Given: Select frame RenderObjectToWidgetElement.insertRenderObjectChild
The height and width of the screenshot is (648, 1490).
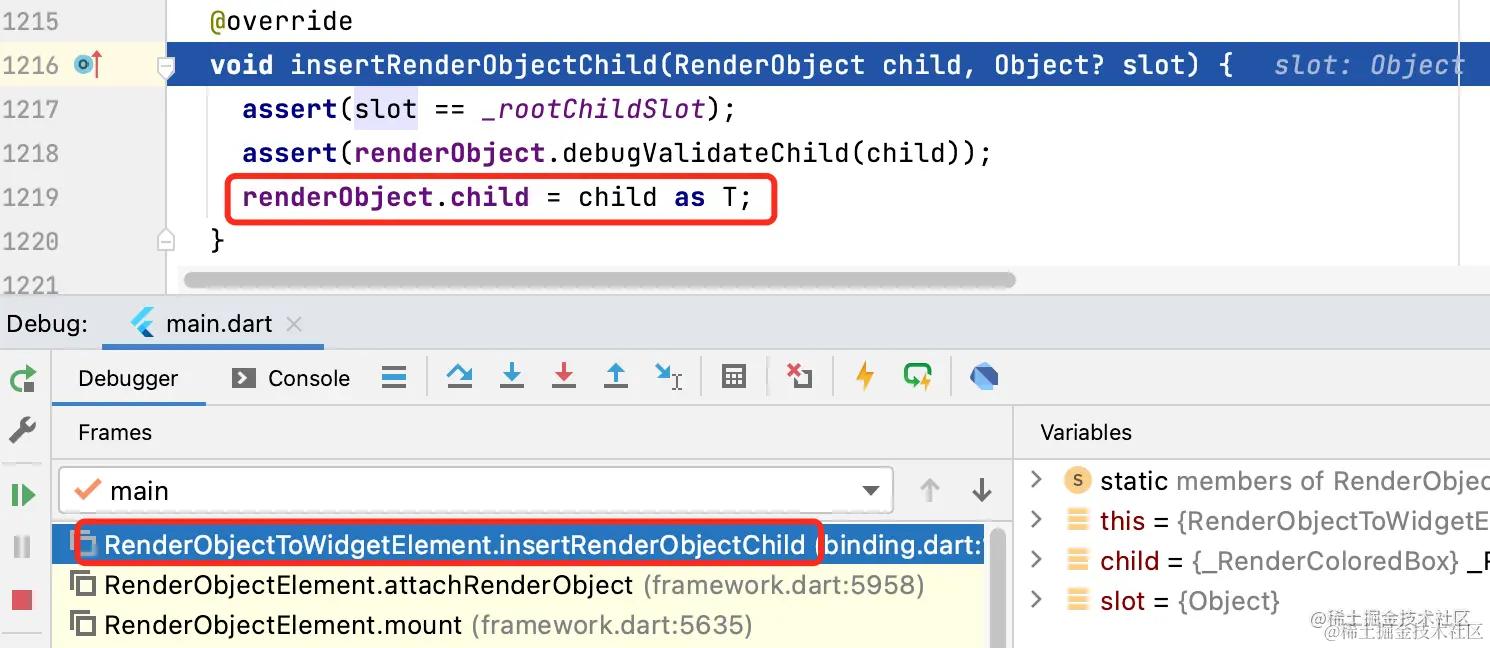Looking at the screenshot, I should click(x=518, y=545).
